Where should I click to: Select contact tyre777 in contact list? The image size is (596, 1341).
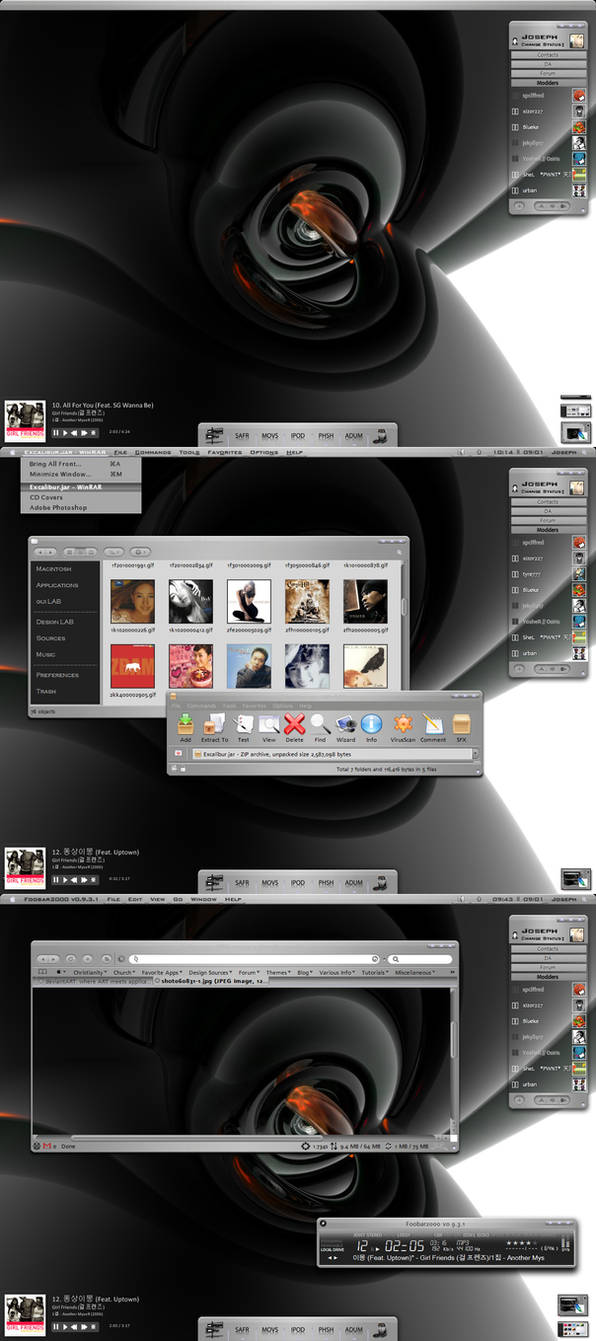click(x=530, y=573)
